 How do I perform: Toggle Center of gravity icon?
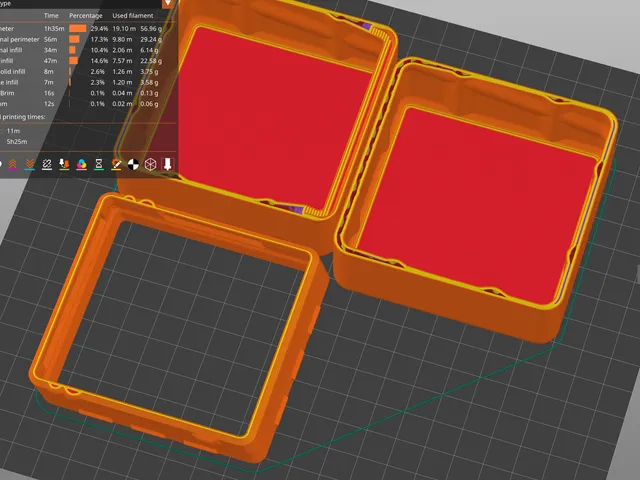tap(133, 164)
